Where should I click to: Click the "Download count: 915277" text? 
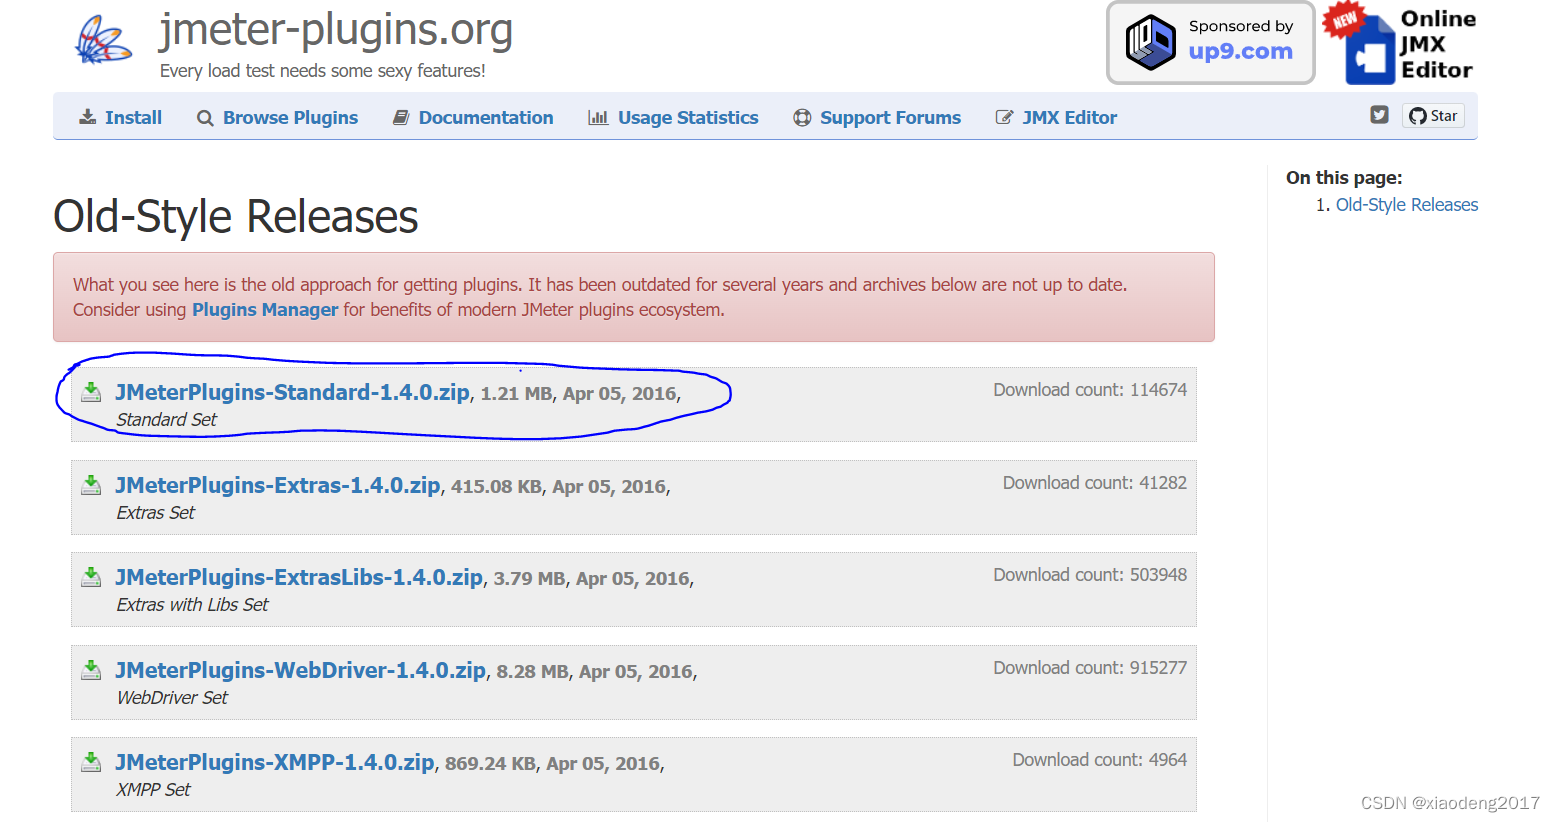(1090, 668)
